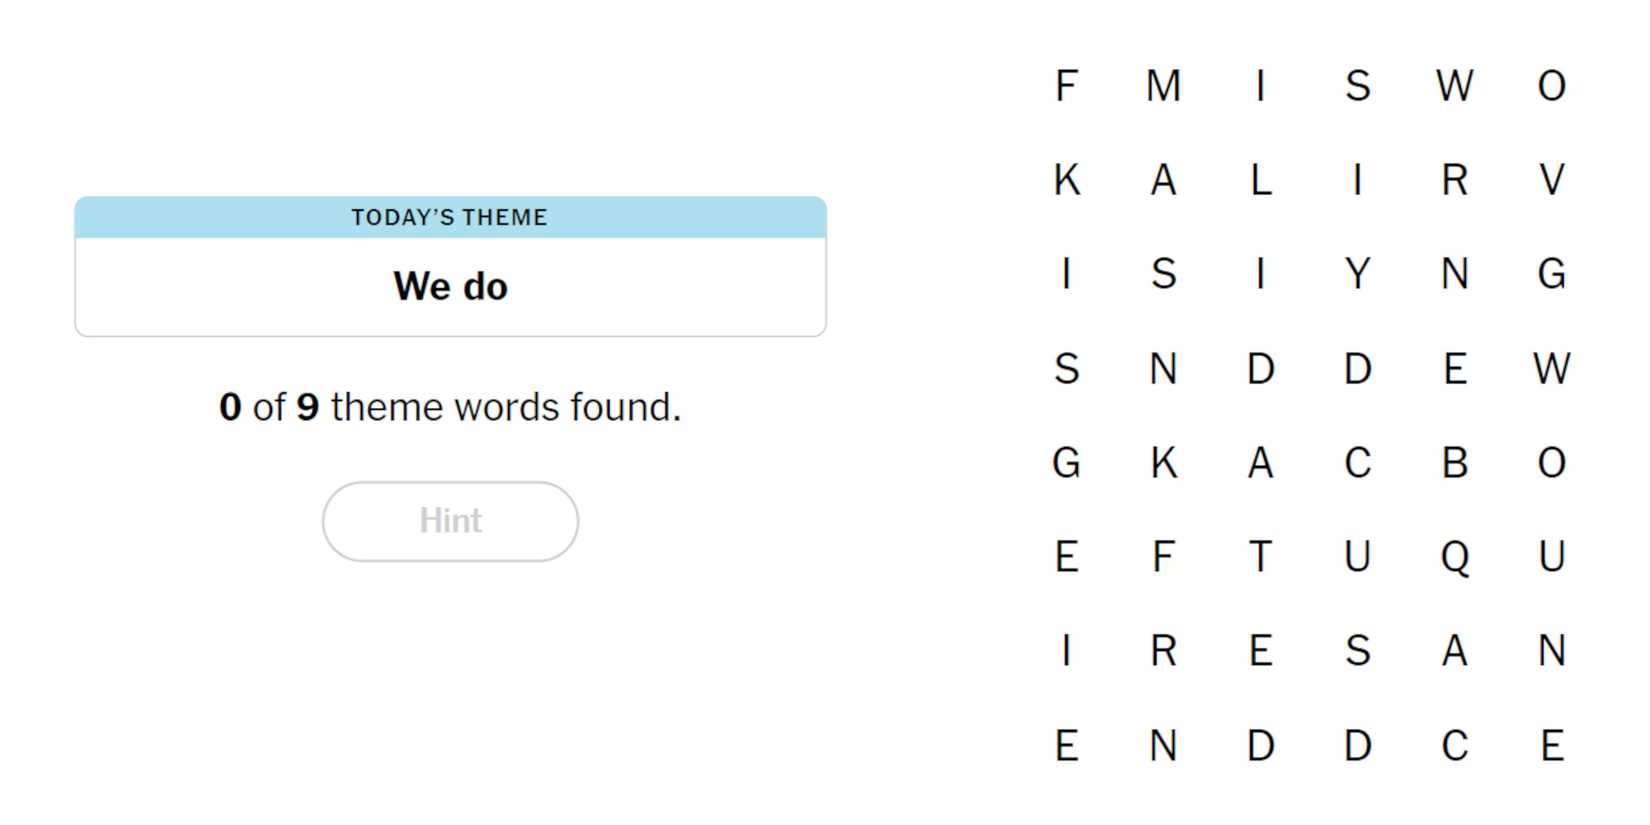Tap the K between G and A
This screenshot has height=825, width=1650.
click(x=1163, y=463)
